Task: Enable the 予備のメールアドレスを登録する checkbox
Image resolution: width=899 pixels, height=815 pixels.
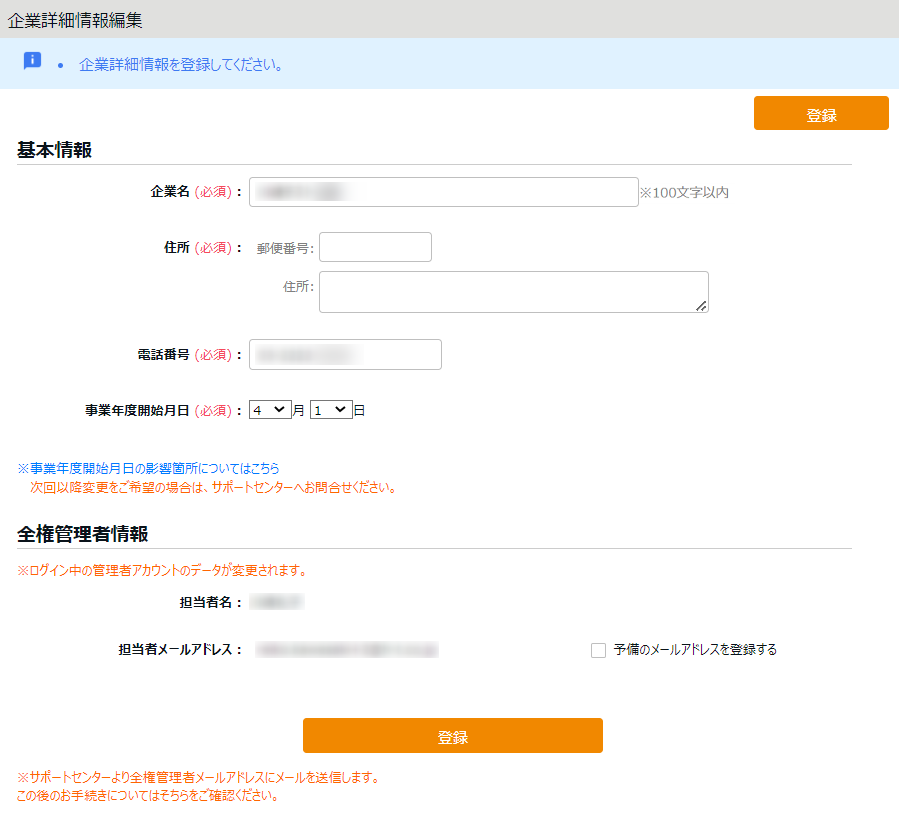Action: coord(599,650)
